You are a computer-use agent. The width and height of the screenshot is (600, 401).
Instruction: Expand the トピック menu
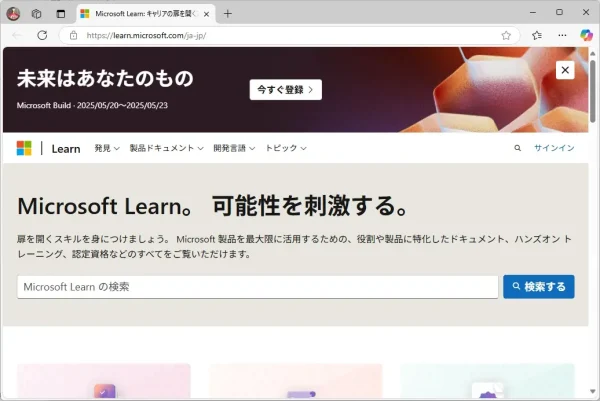point(286,148)
